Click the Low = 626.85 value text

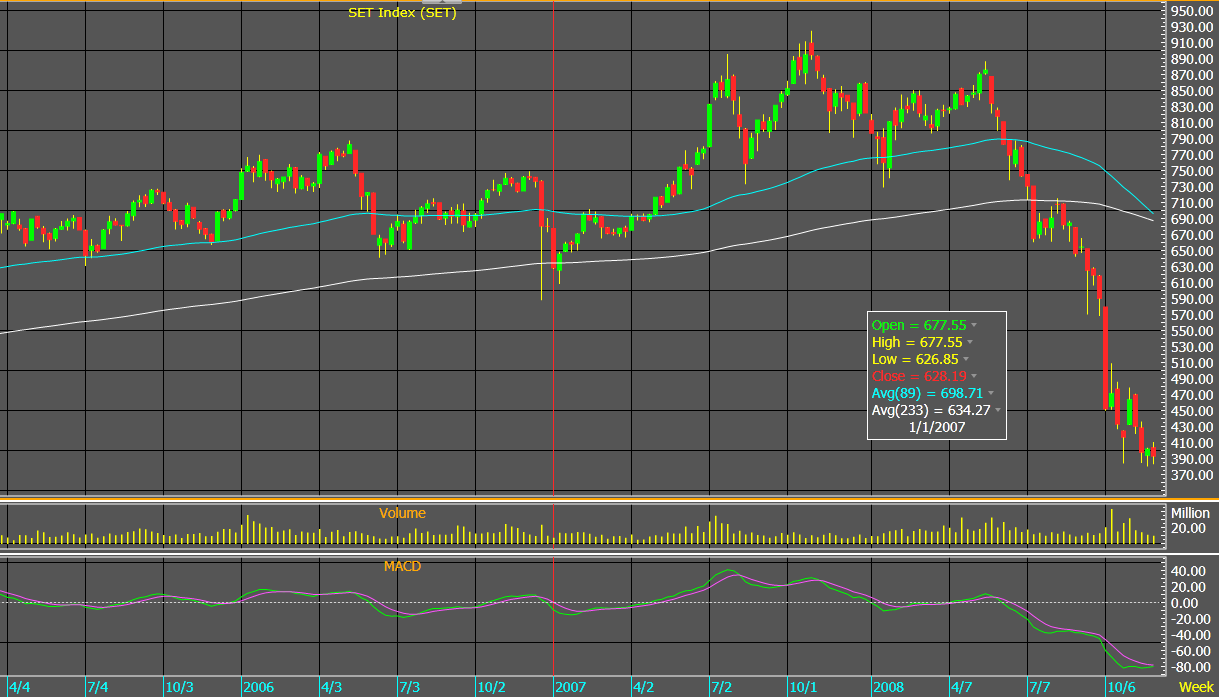point(915,359)
